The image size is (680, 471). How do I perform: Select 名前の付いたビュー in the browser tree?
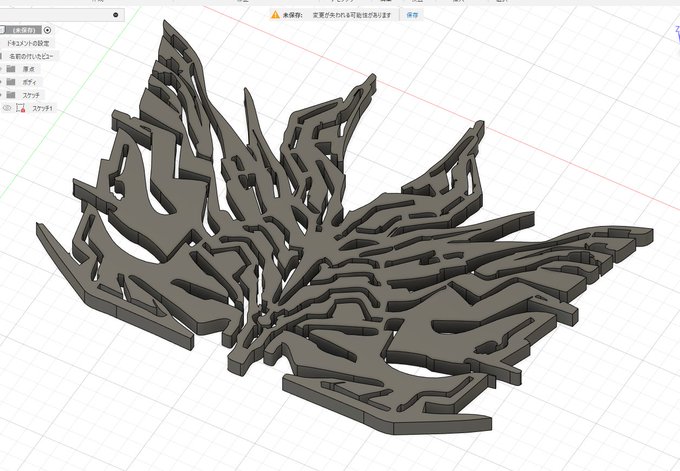(31, 56)
